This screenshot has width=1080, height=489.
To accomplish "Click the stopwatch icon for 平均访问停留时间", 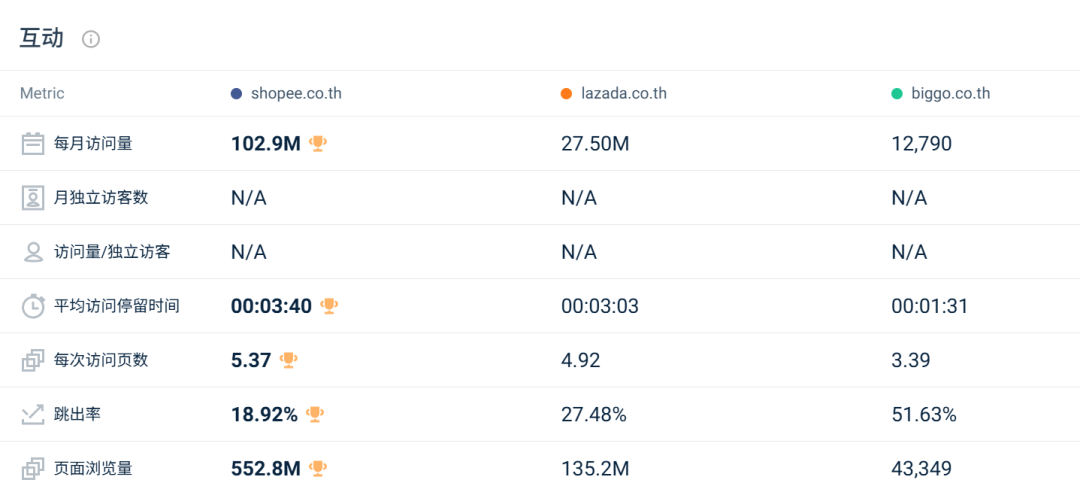I will coord(34,306).
